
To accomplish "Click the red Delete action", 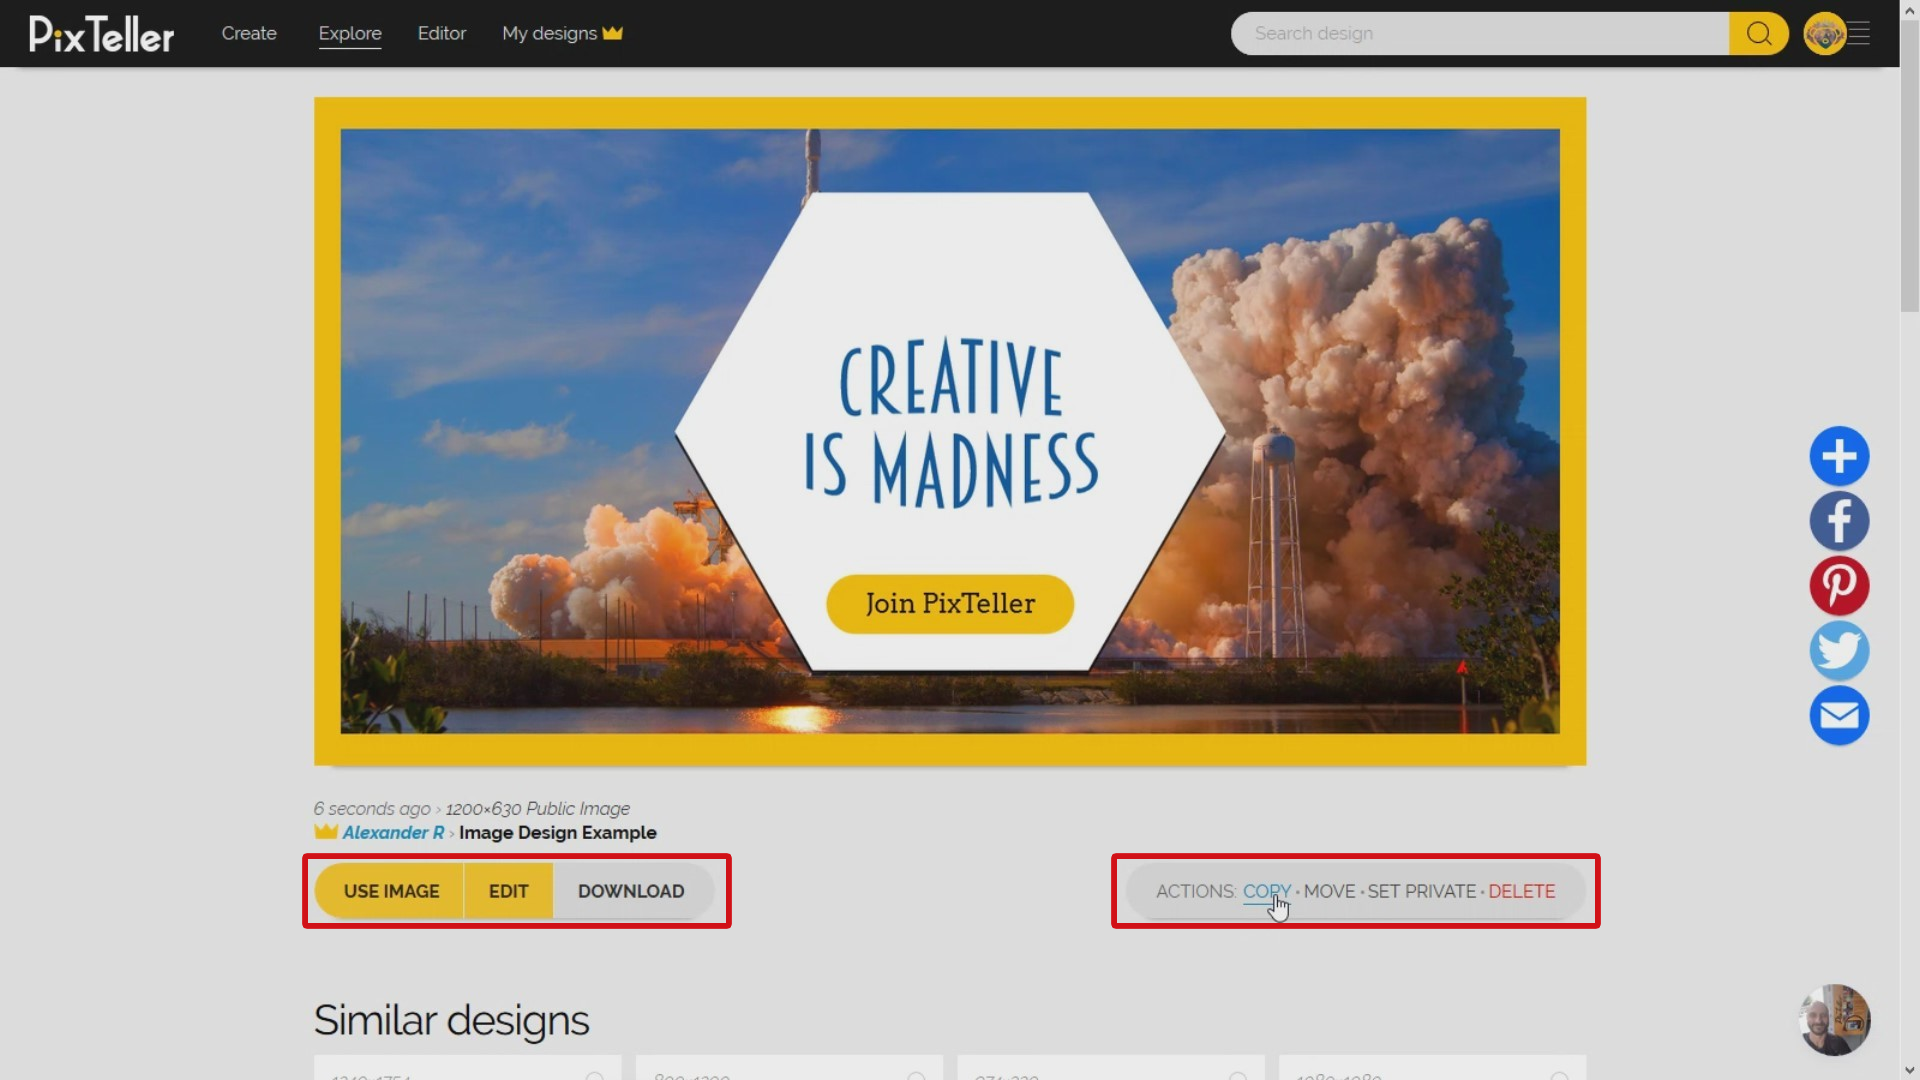I will click(1521, 891).
